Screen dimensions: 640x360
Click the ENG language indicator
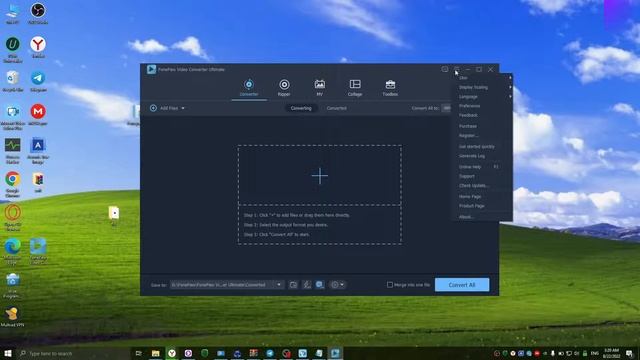595,353
